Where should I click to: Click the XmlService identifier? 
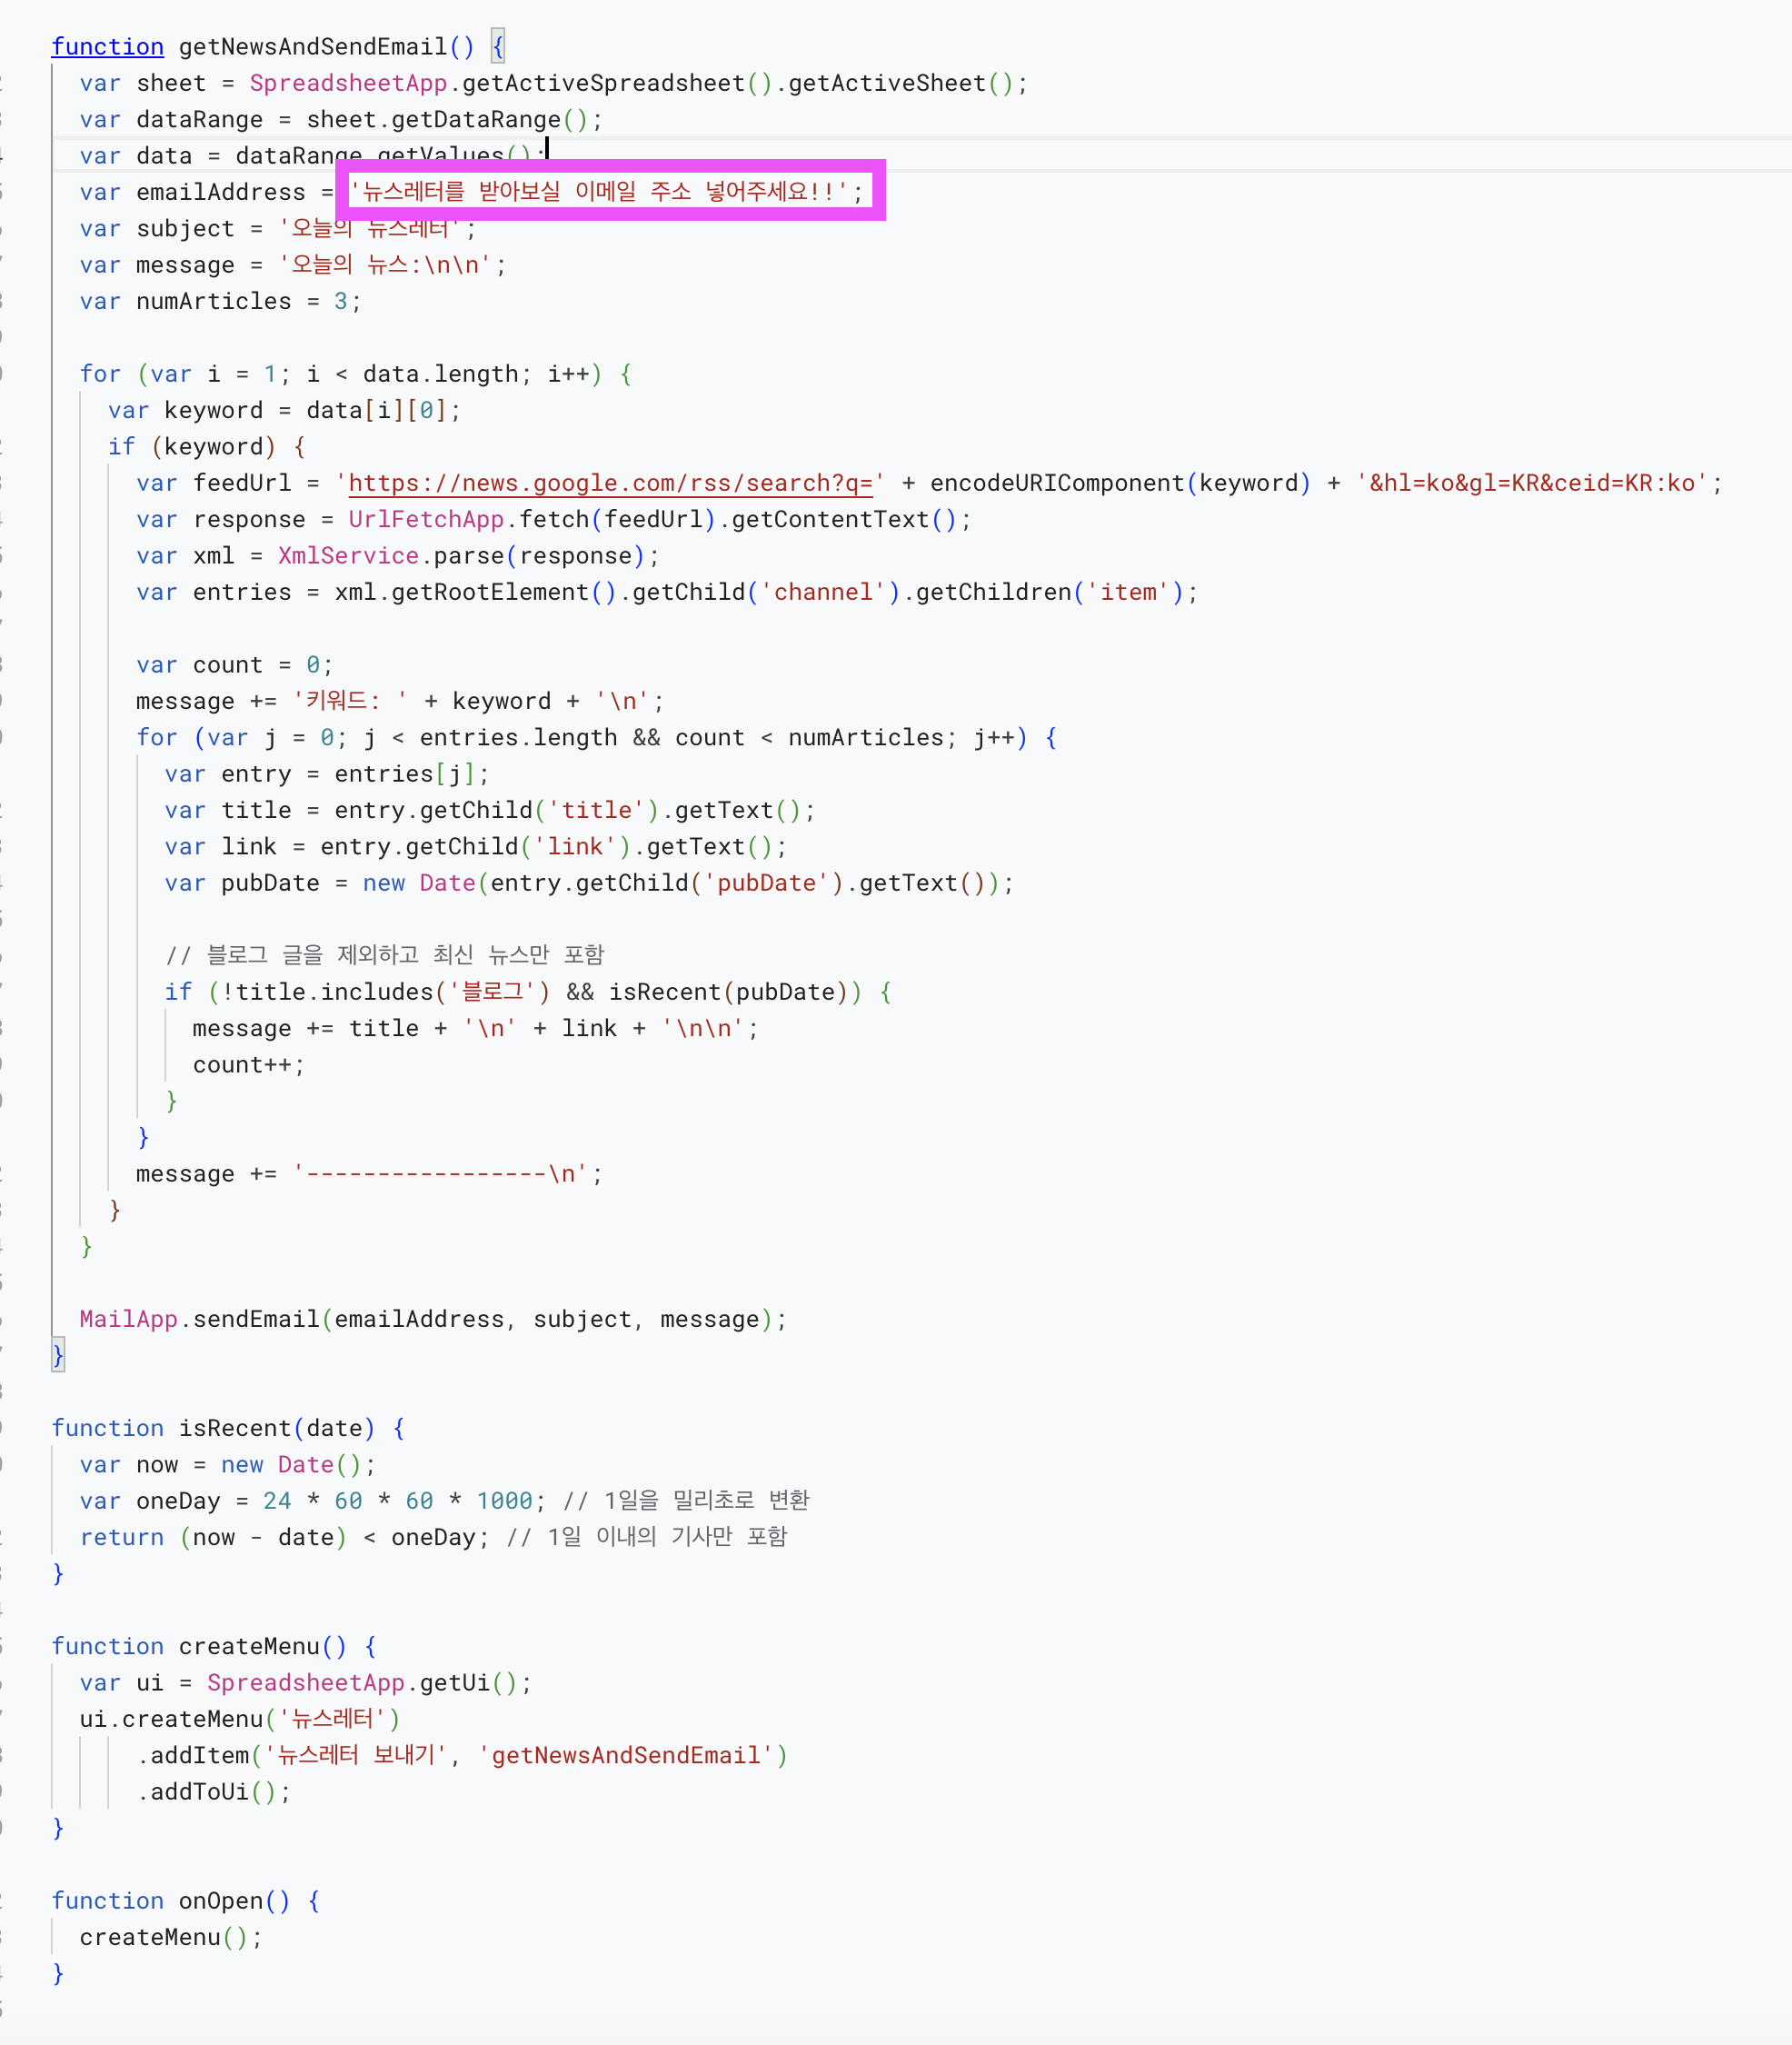pyautogui.click(x=348, y=556)
